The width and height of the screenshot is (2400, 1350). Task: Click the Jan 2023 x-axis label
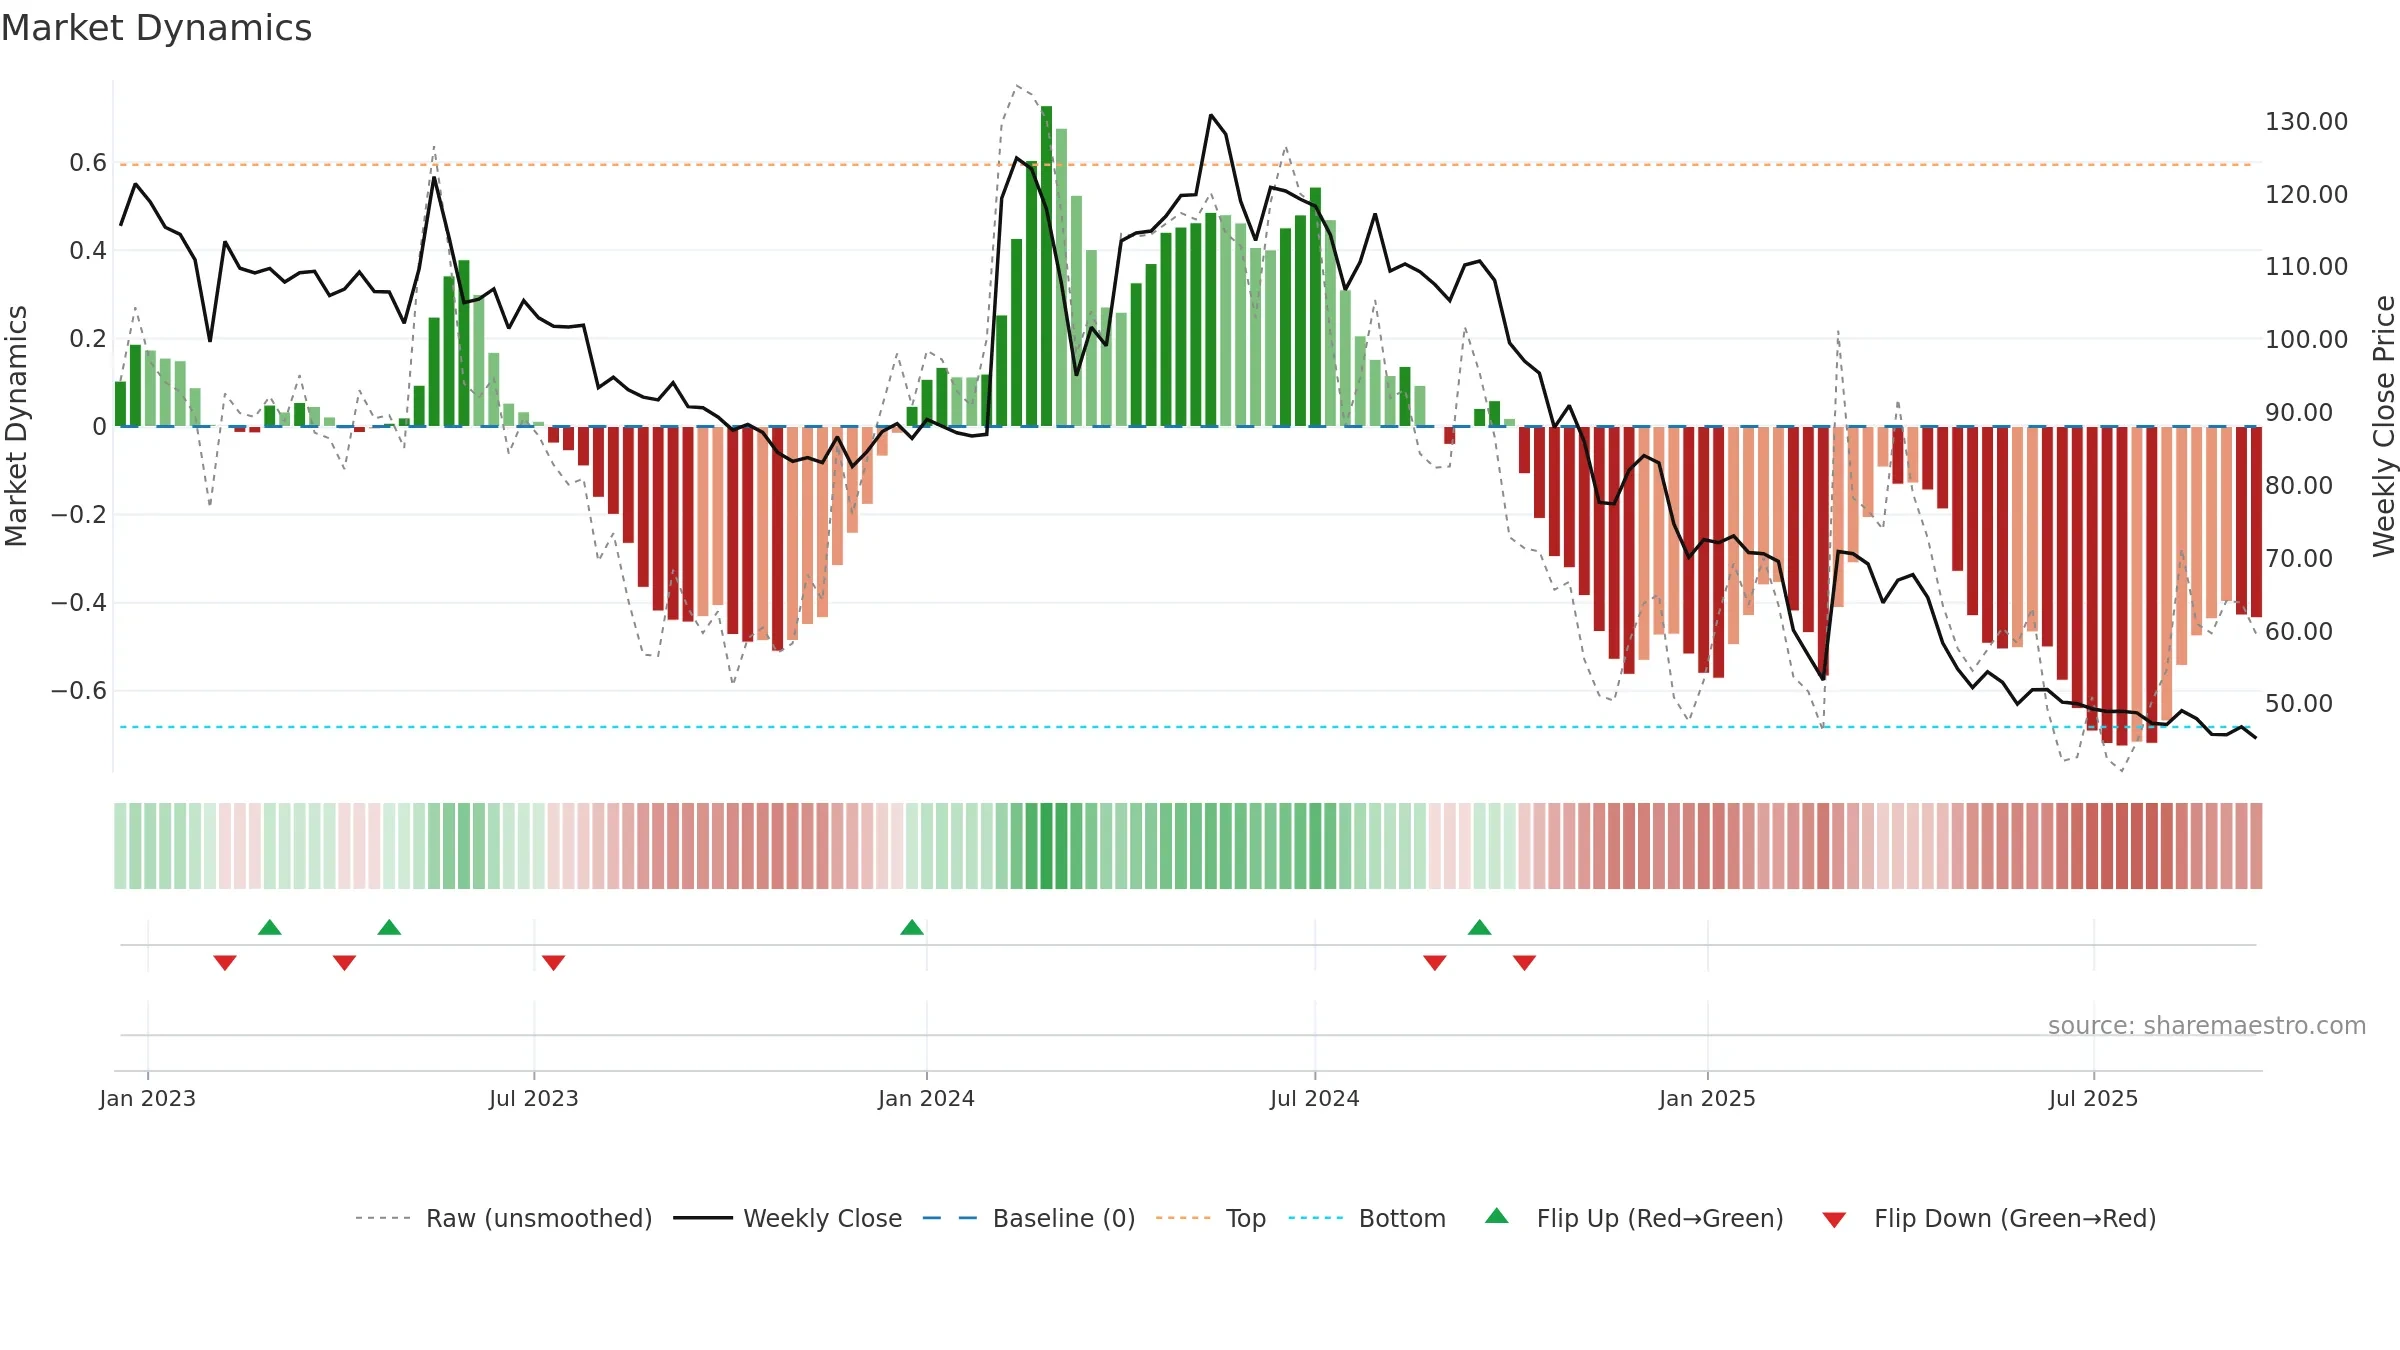click(x=148, y=1098)
